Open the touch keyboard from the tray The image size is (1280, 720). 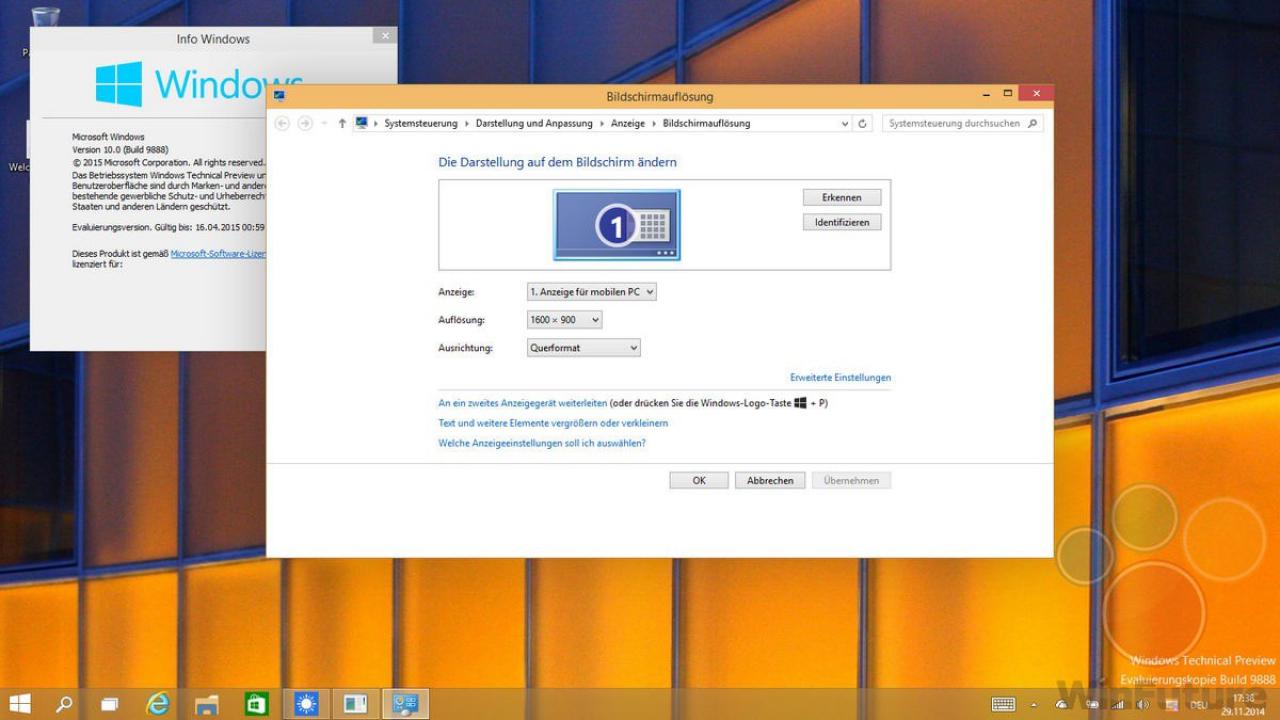tap(1003, 705)
